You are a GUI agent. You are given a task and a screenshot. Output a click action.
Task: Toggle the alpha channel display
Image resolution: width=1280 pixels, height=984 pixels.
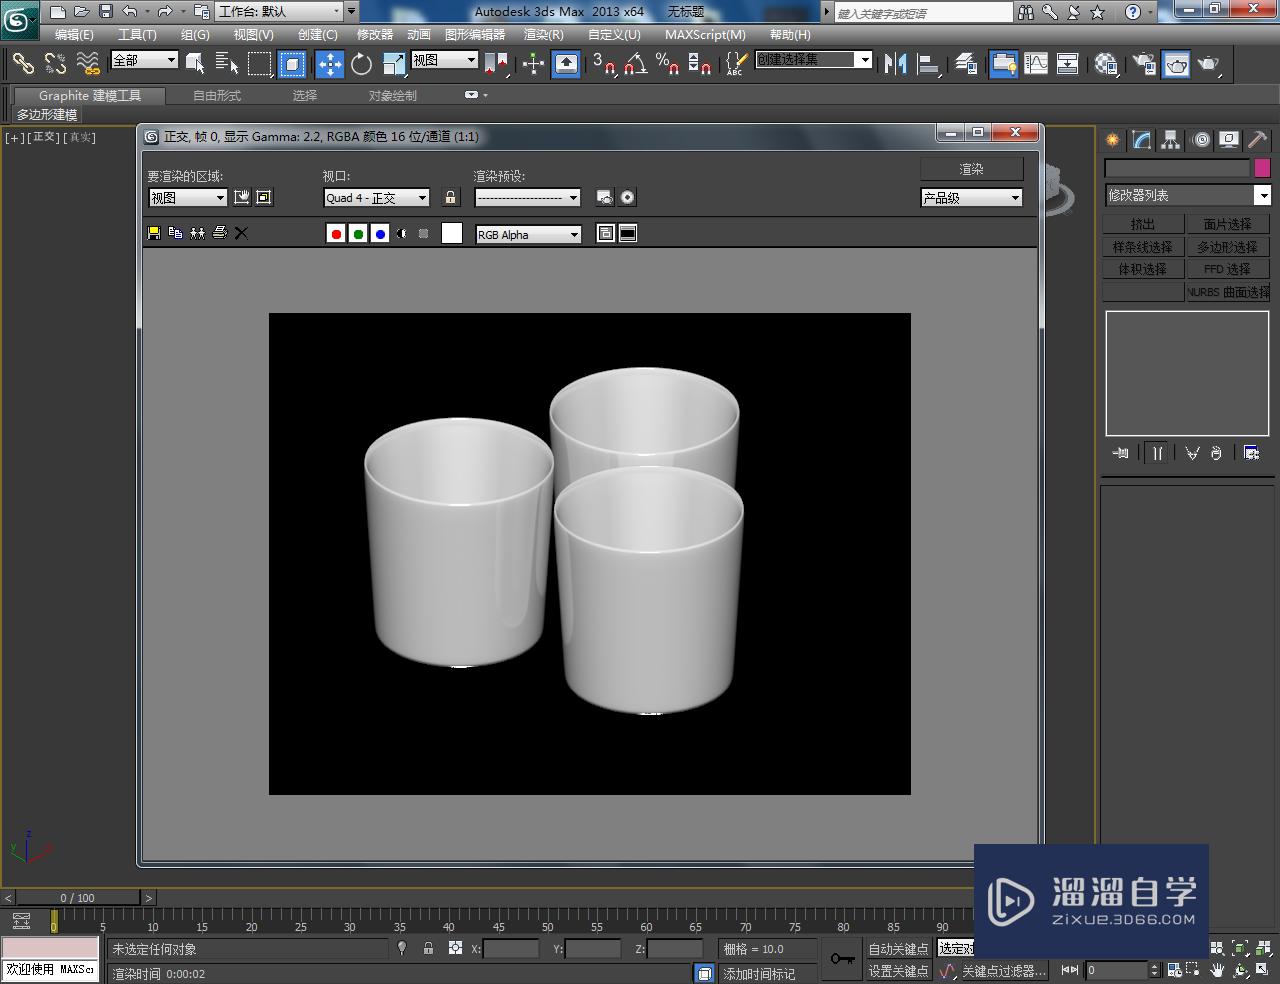click(x=402, y=234)
